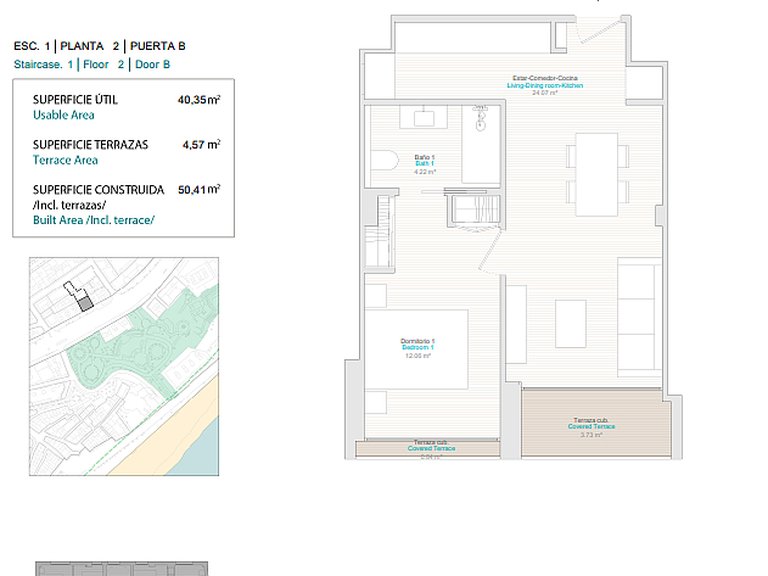Click the 'Staircase. 1' English label
Viewport: 768px width, 576px height.
tap(43, 64)
